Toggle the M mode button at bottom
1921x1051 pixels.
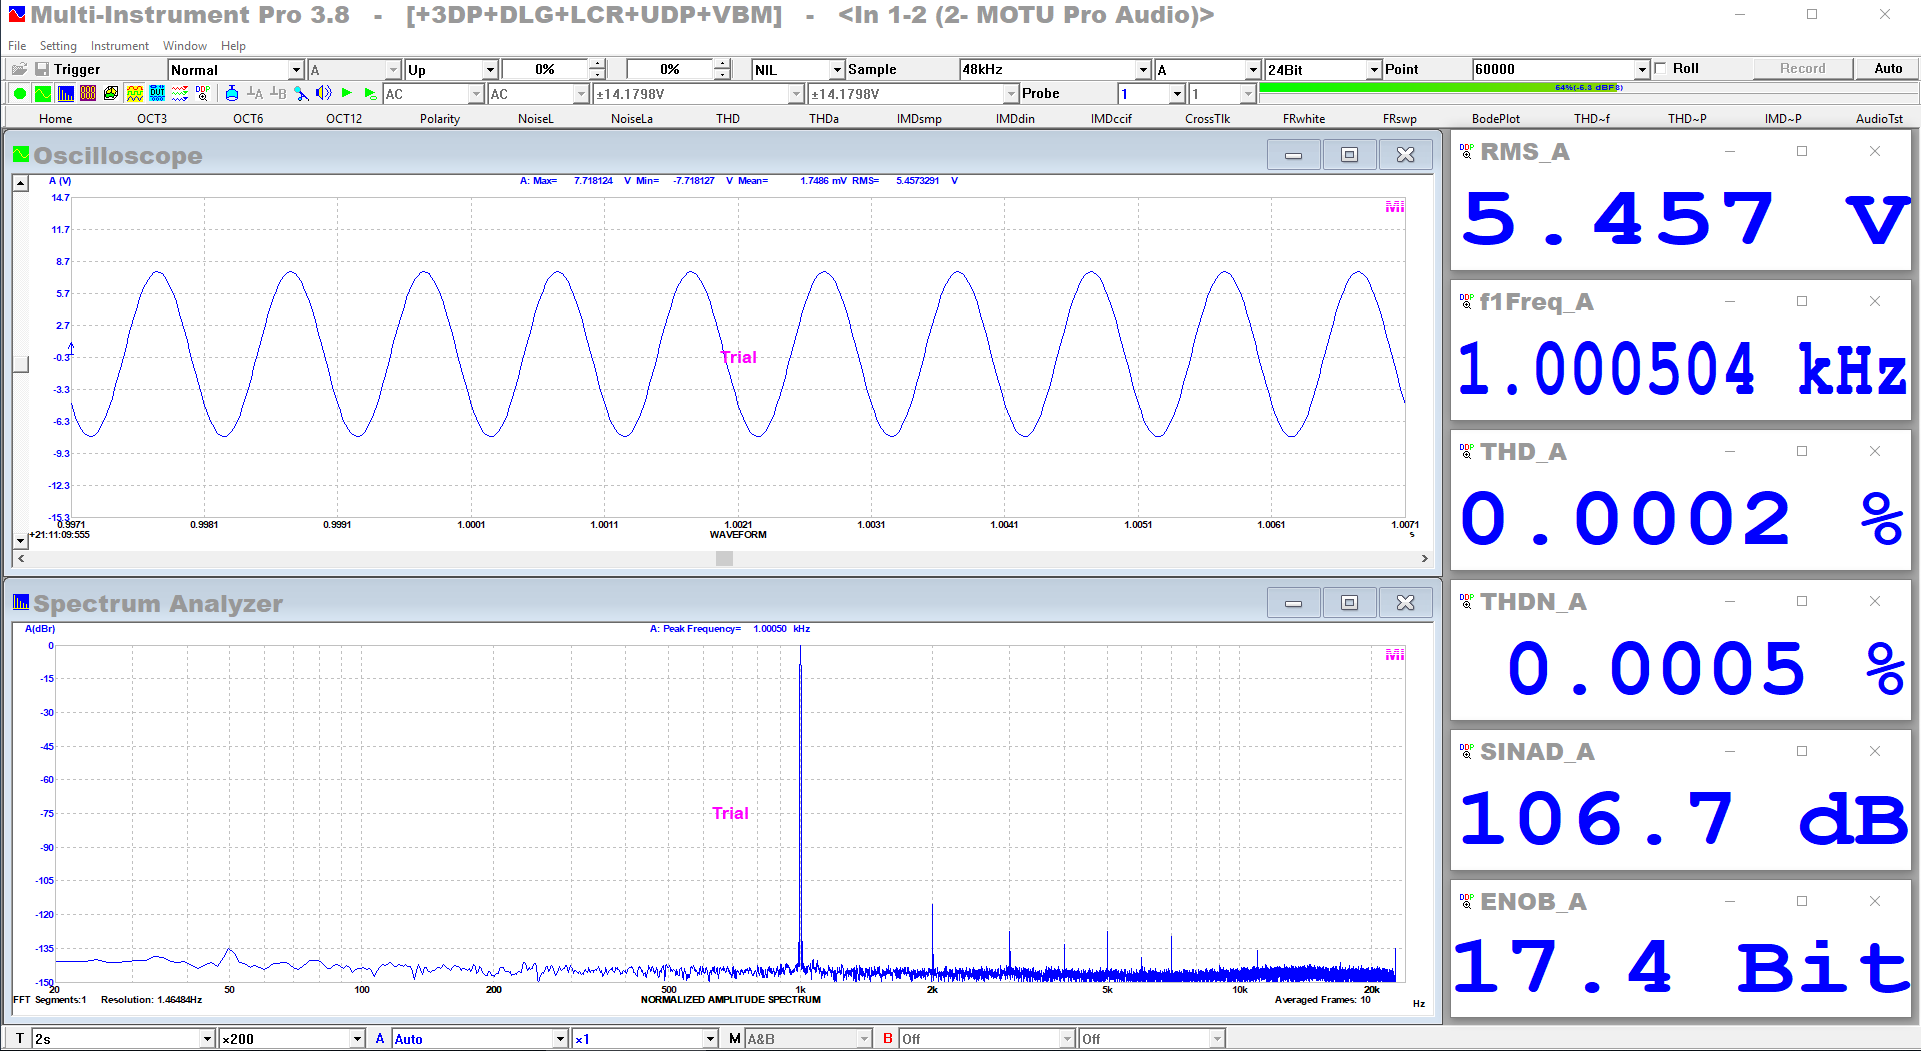(x=735, y=1039)
